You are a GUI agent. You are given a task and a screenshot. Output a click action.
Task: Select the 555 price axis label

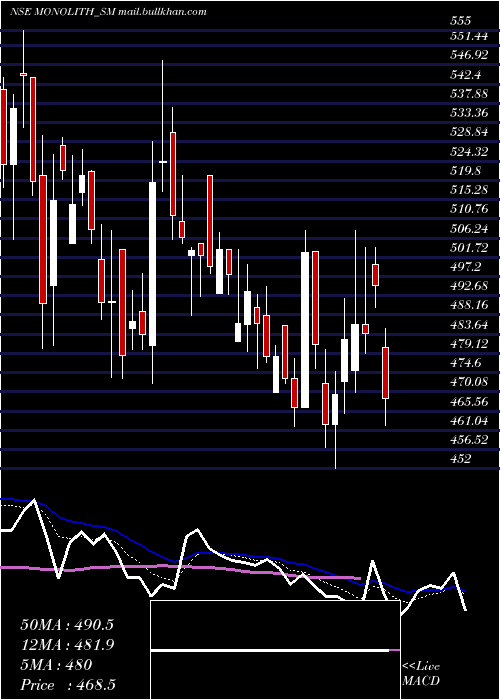(x=461, y=21)
